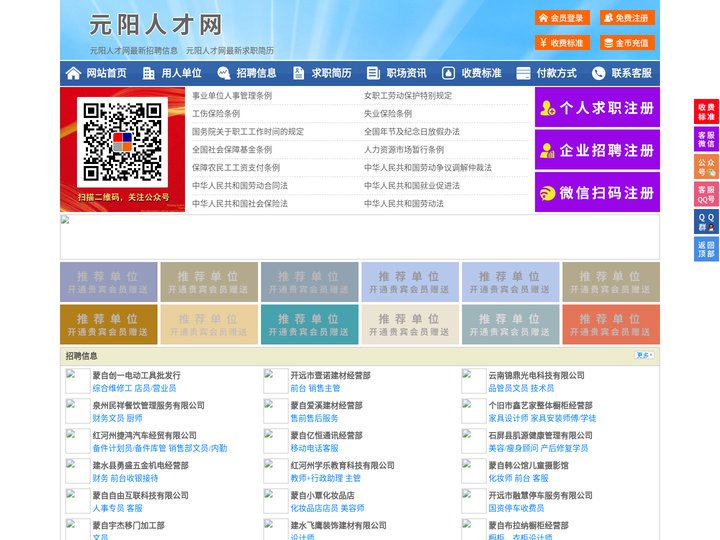
Task: Open the company 红河州捷鸿汽车经贸有限公司
Action: pyautogui.click(x=144, y=435)
